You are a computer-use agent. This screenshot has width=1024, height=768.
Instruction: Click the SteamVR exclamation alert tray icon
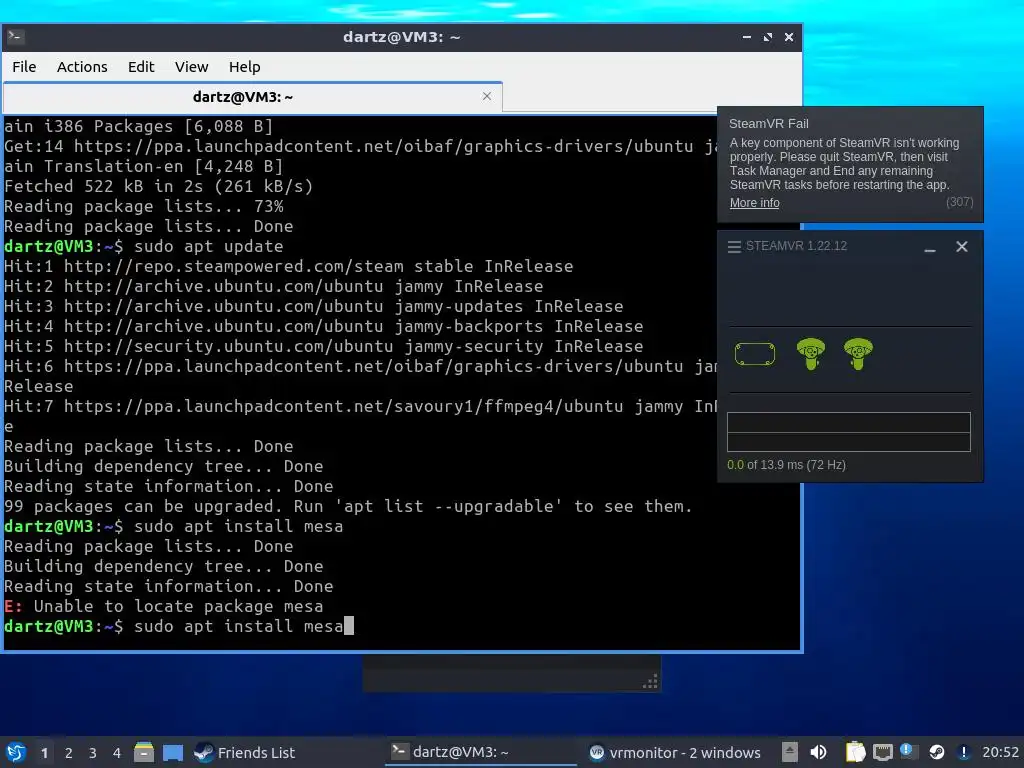(964, 752)
